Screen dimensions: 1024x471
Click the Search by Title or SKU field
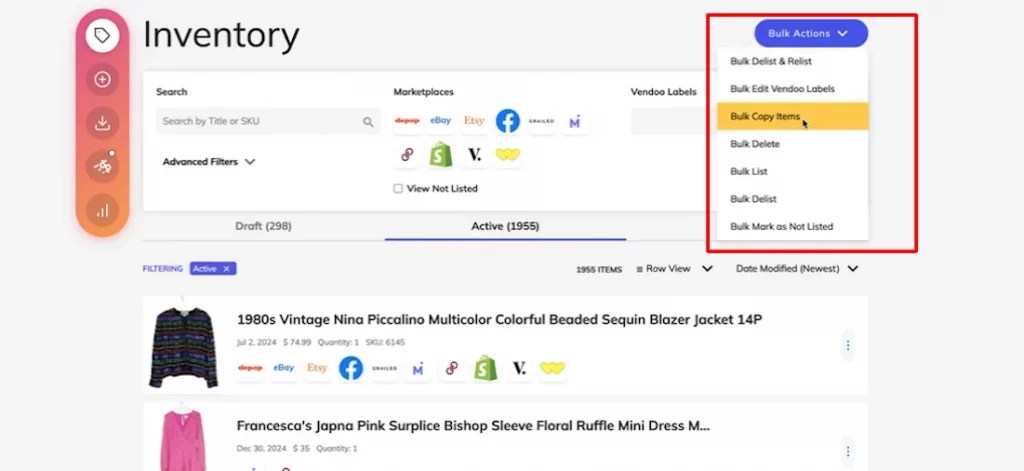(260, 121)
